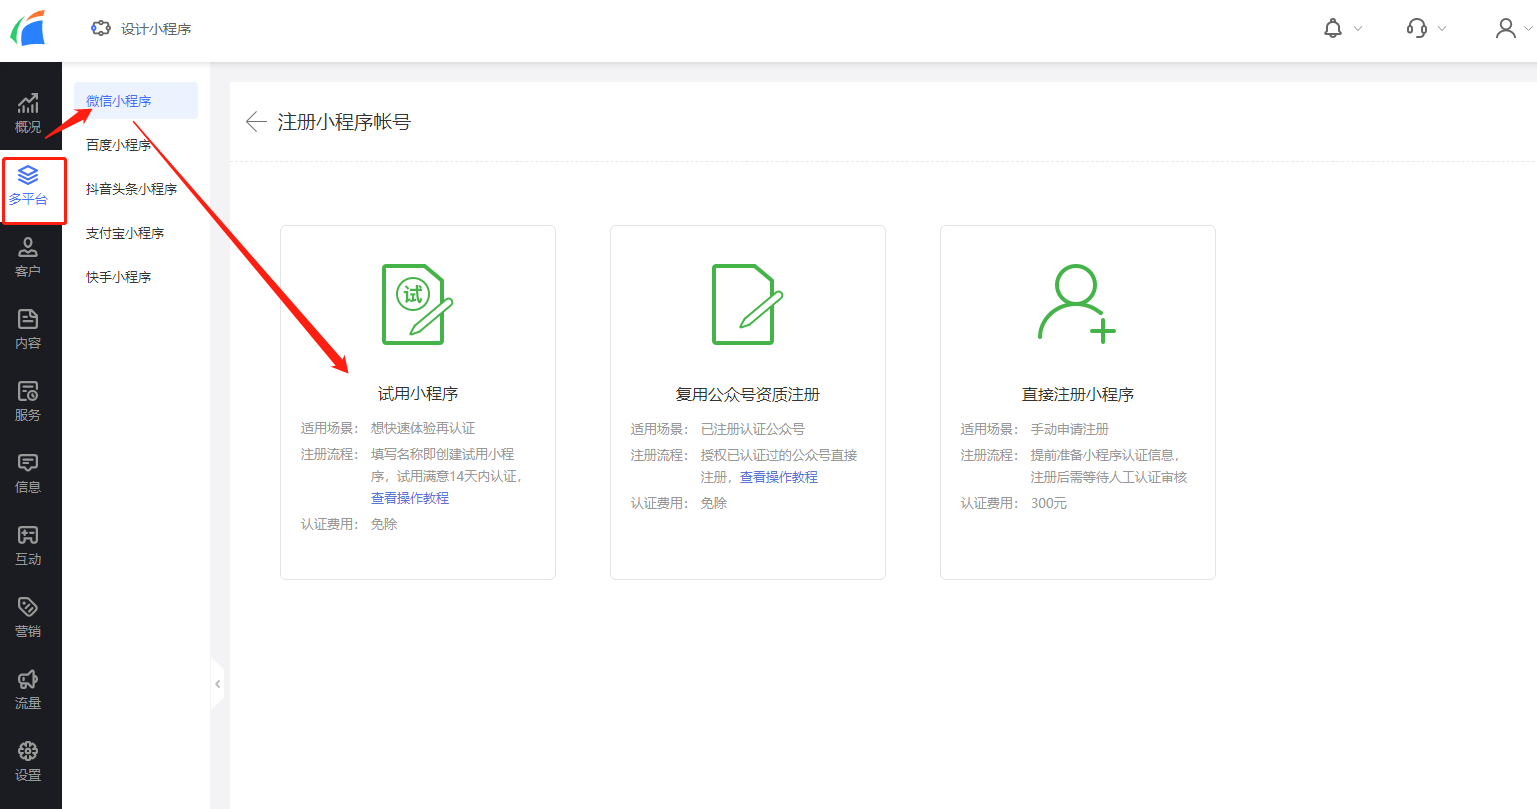
Task: Click the 试用小程序 document icon
Action: pyautogui.click(x=417, y=304)
